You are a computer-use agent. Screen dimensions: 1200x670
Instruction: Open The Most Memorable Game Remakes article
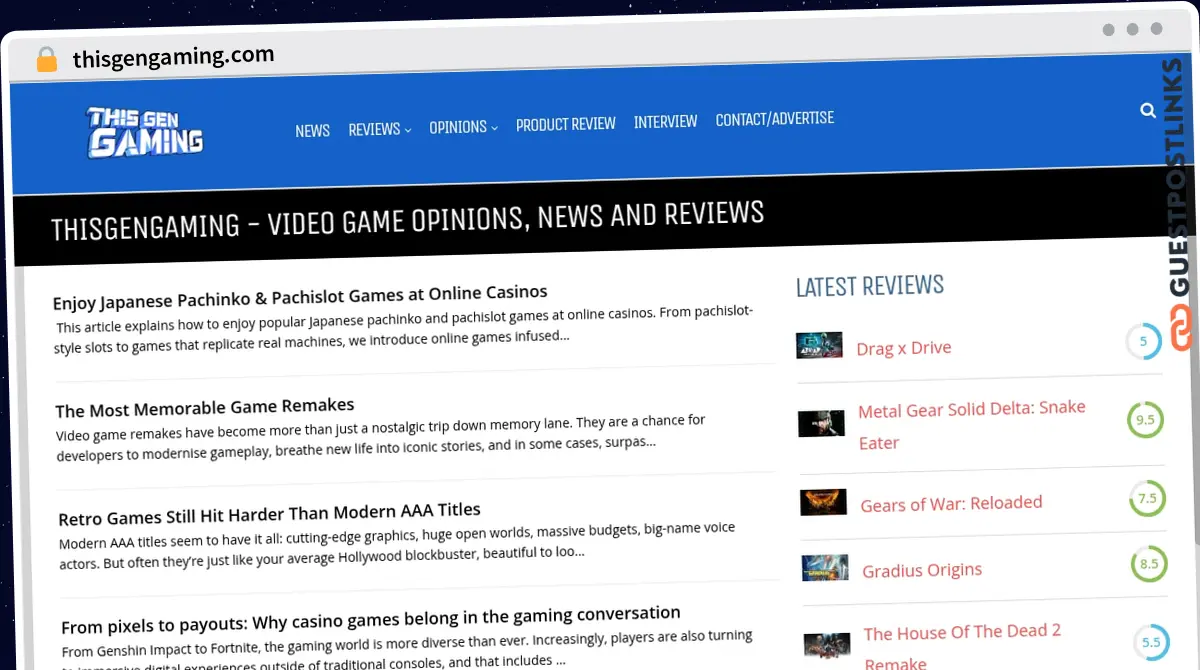[205, 408]
